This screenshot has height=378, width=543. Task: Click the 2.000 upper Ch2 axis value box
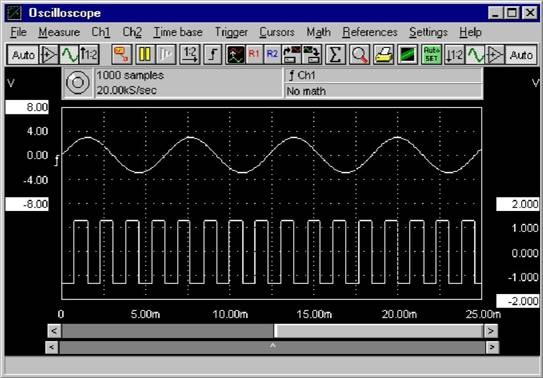coord(518,204)
